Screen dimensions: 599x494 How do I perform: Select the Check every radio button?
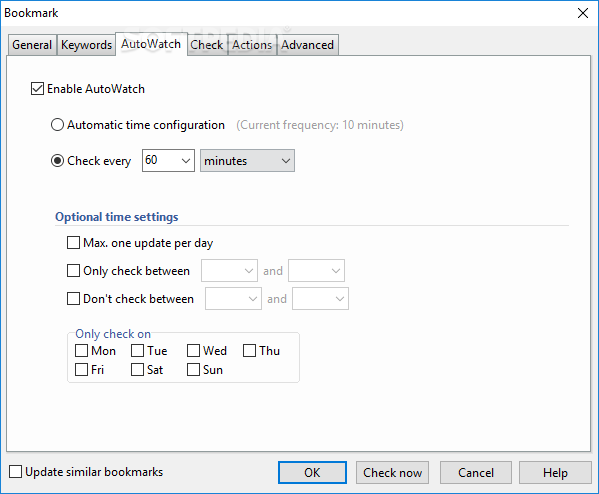pos(57,160)
